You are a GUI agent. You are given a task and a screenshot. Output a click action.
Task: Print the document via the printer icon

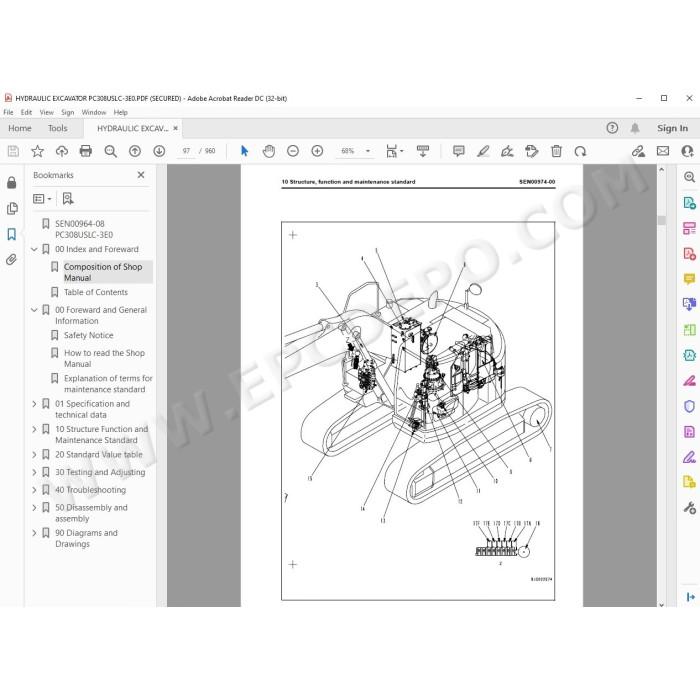(86, 151)
